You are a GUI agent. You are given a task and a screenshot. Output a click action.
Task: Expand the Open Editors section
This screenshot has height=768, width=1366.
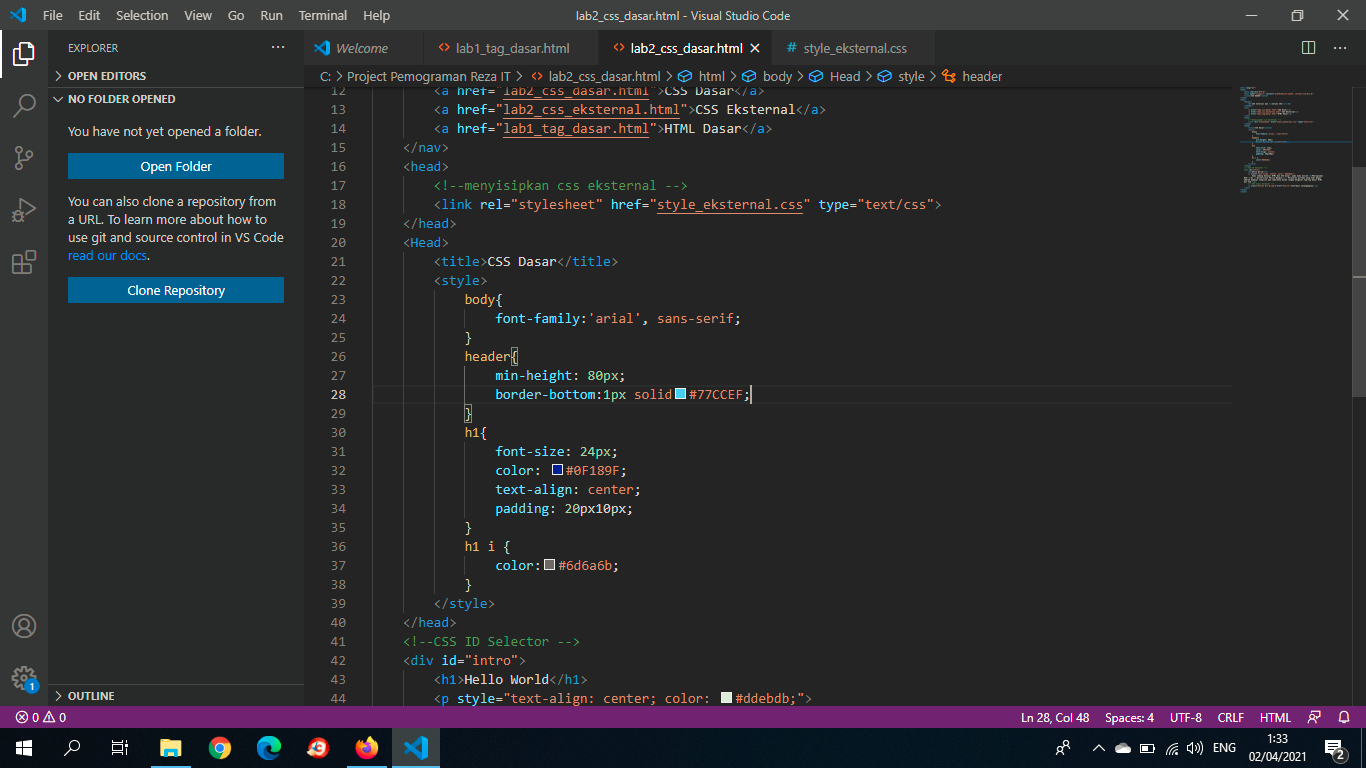[x=106, y=76]
